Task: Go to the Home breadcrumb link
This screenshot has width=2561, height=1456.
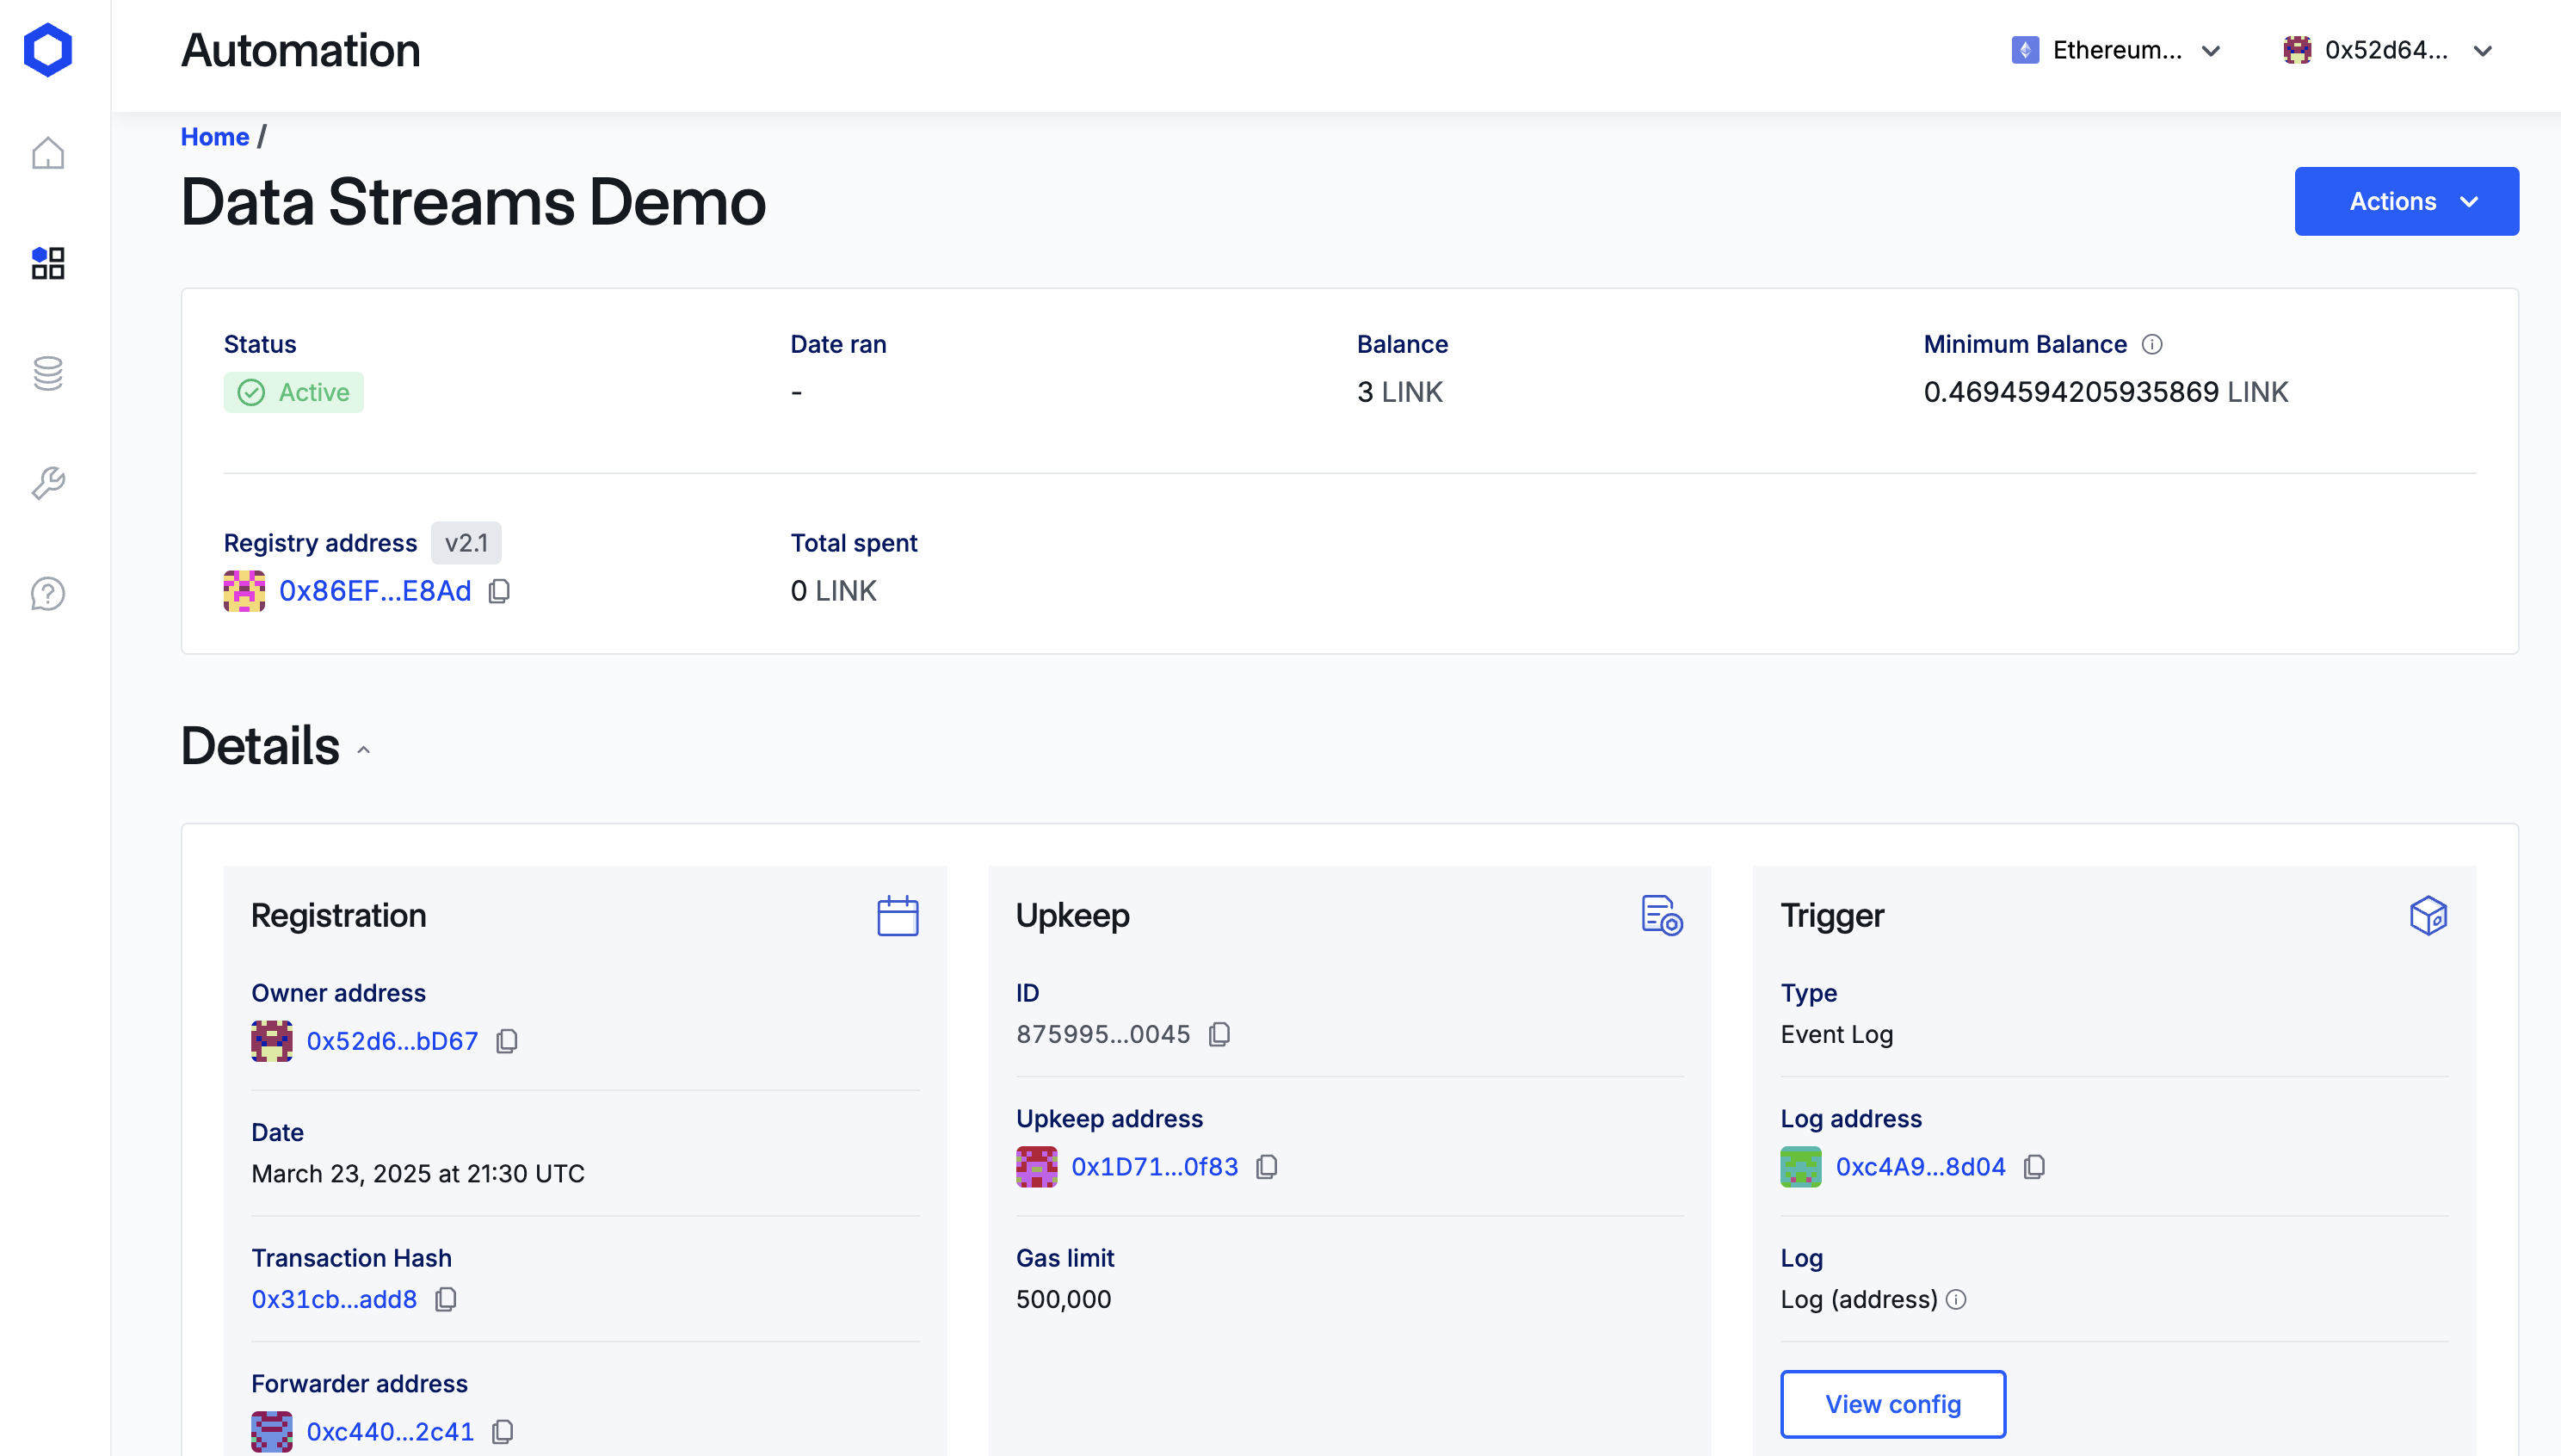Action: pyautogui.click(x=214, y=137)
